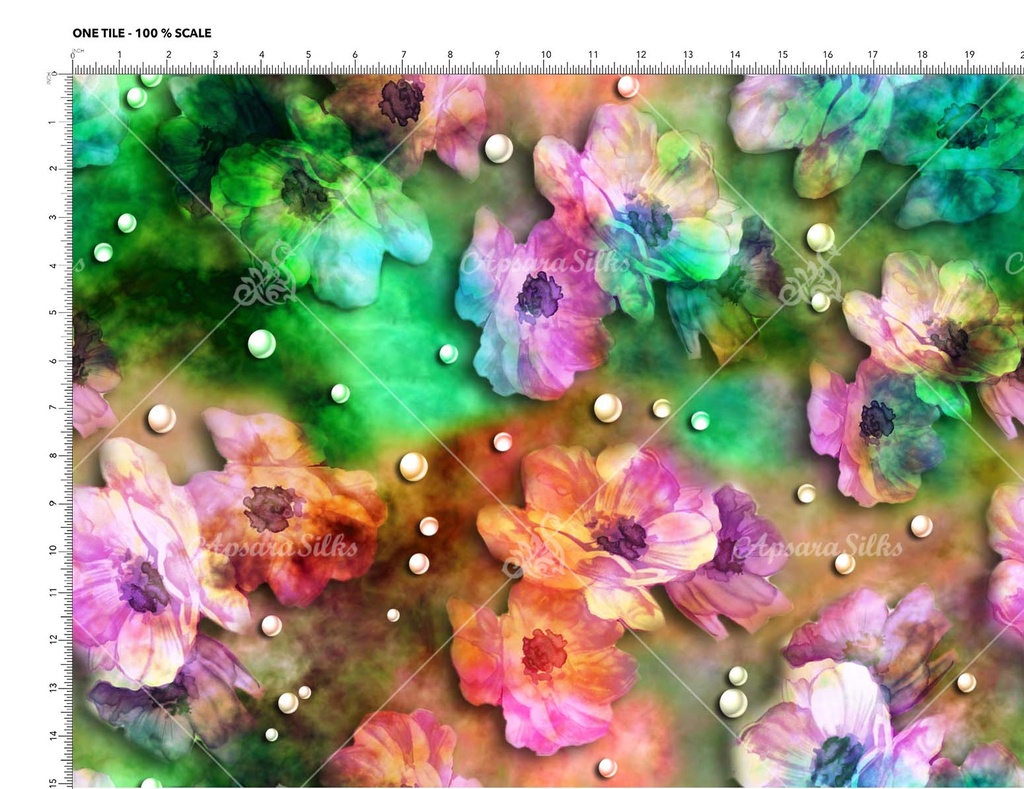Click the number 8 on the vertical ruler
The image size is (1024, 789).
pos(52,455)
